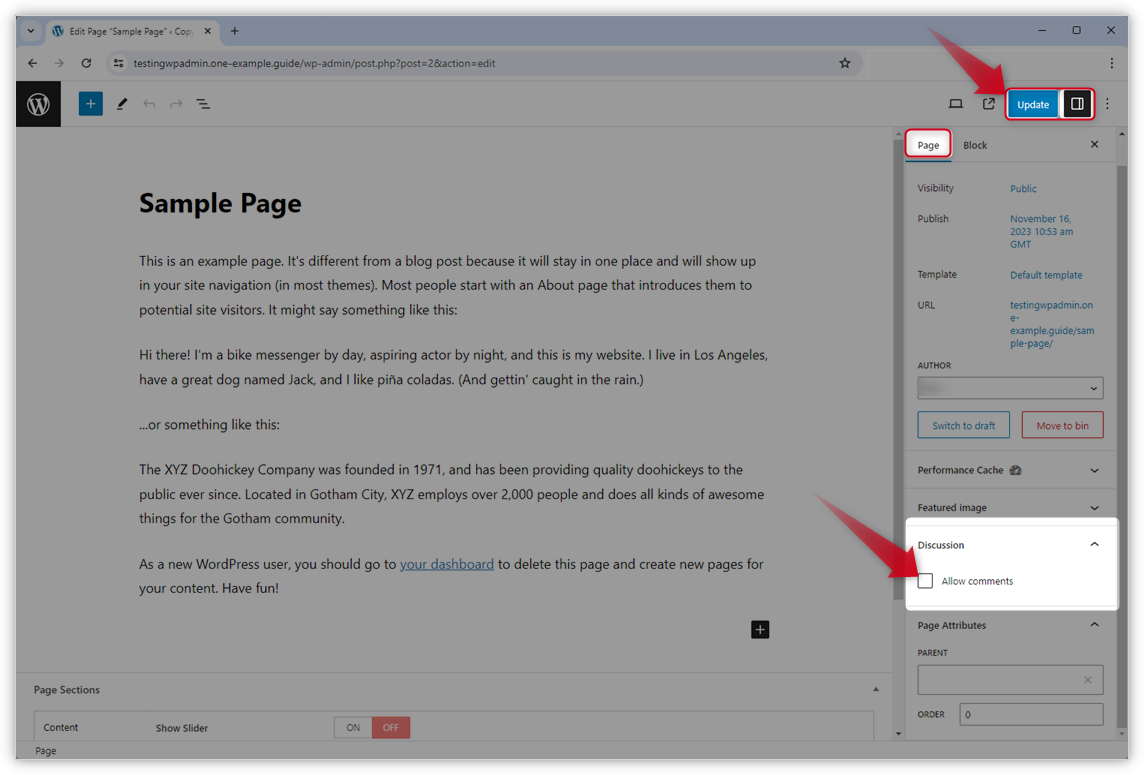Toggle the settings sidebar panel icon
This screenshot has width=1144, height=775.
(1077, 103)
